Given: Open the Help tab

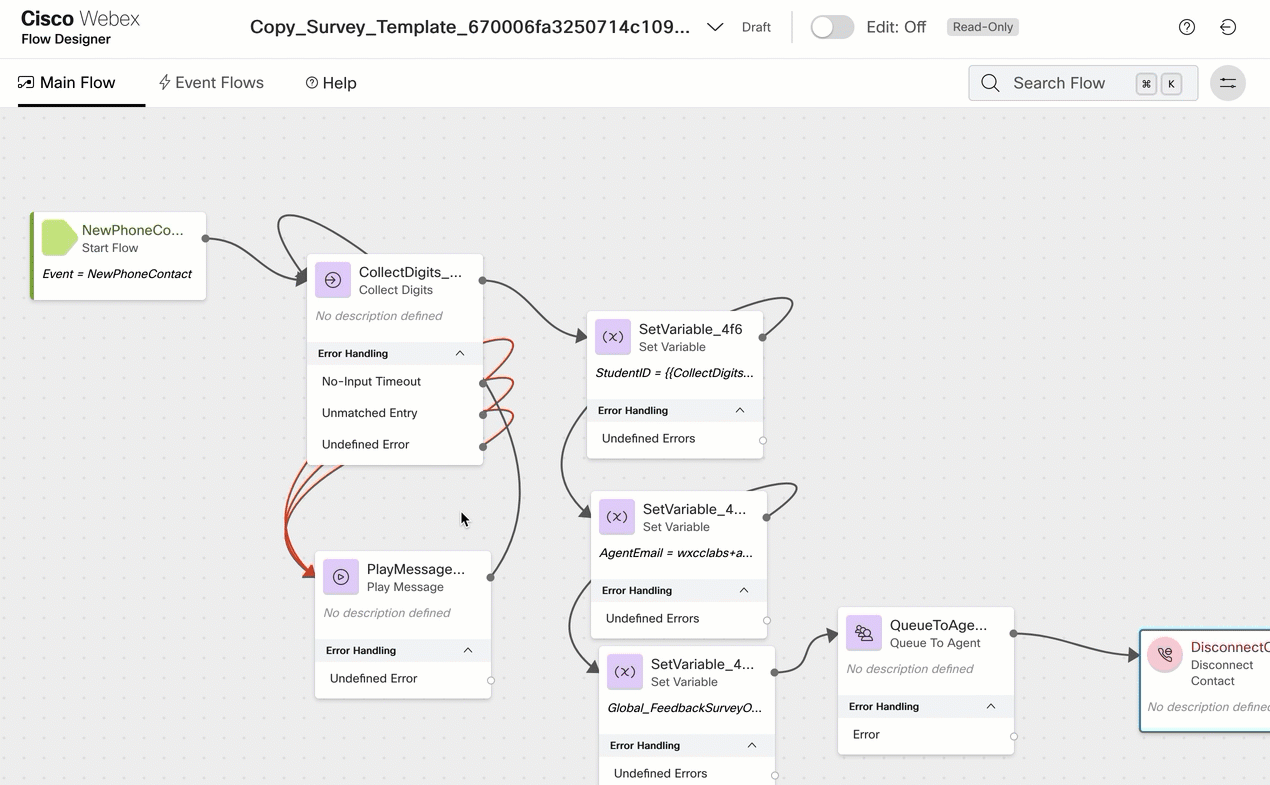Looking at the screenshot, I should pyautogui.click(x=331, y=83).
